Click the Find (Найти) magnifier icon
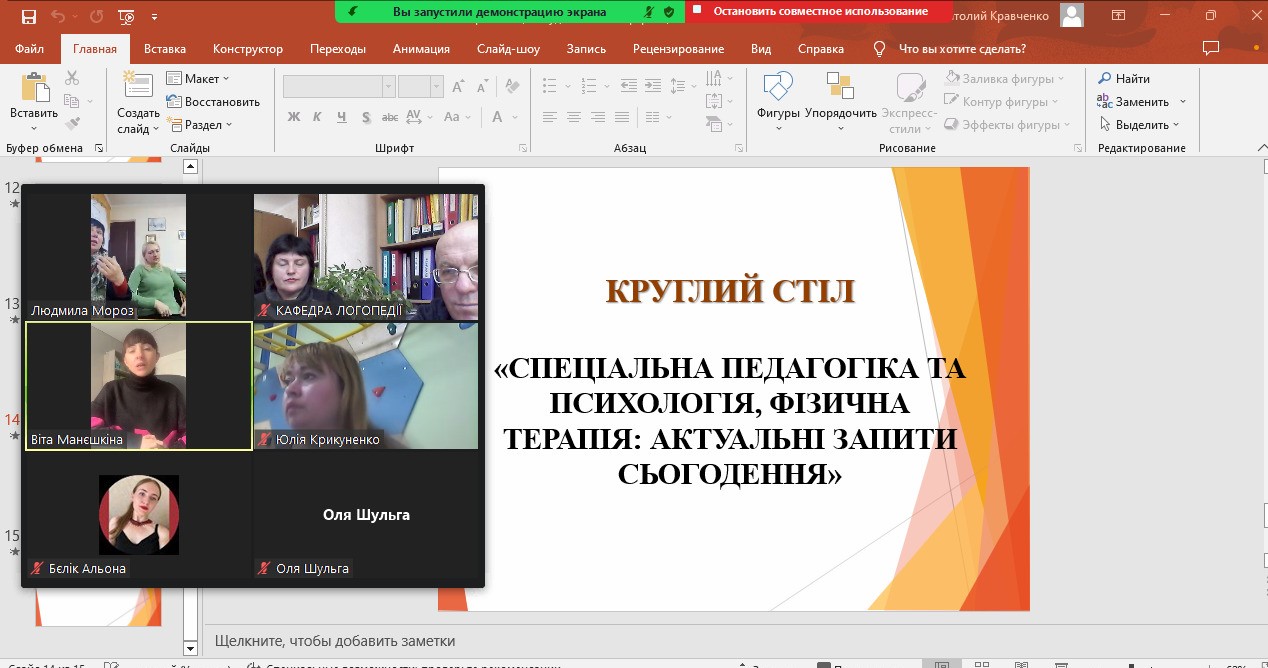This screenshot has height=668, width=1268. click(1105, 79)
